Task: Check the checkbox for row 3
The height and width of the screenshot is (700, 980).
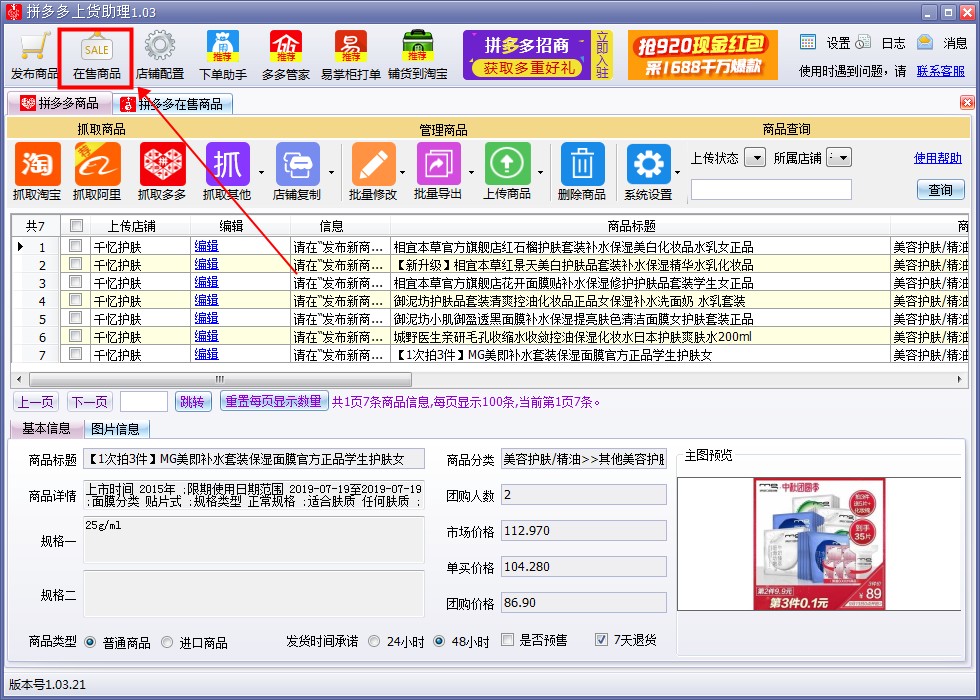Action: click(76, 282)
